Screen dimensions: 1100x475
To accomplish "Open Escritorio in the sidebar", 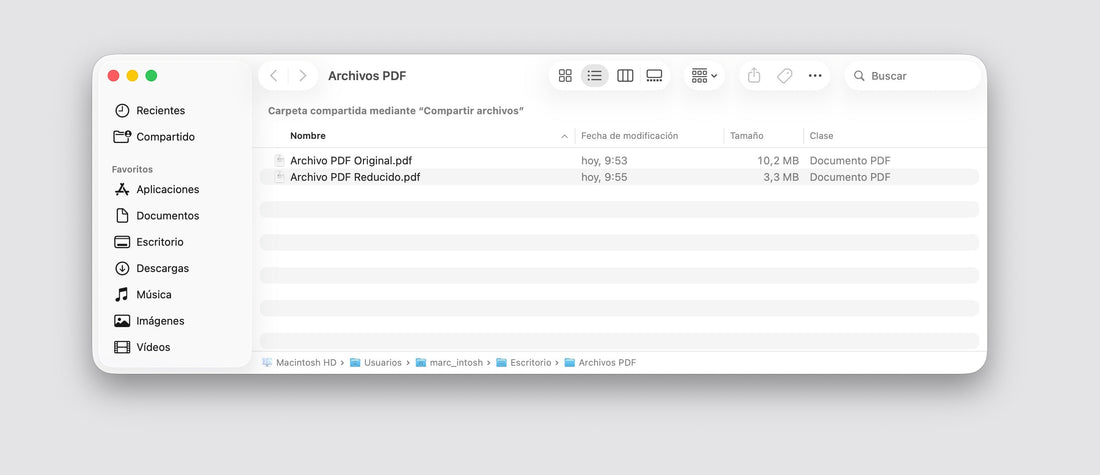I will (x=160, y=242).
